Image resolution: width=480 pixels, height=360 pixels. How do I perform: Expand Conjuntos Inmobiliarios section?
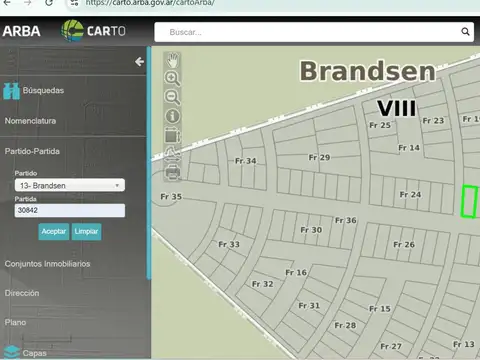coord(47,264)
